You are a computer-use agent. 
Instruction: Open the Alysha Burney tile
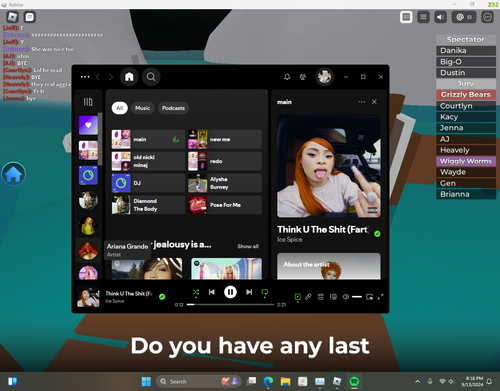pyautogui.click(x=225, y=183)
